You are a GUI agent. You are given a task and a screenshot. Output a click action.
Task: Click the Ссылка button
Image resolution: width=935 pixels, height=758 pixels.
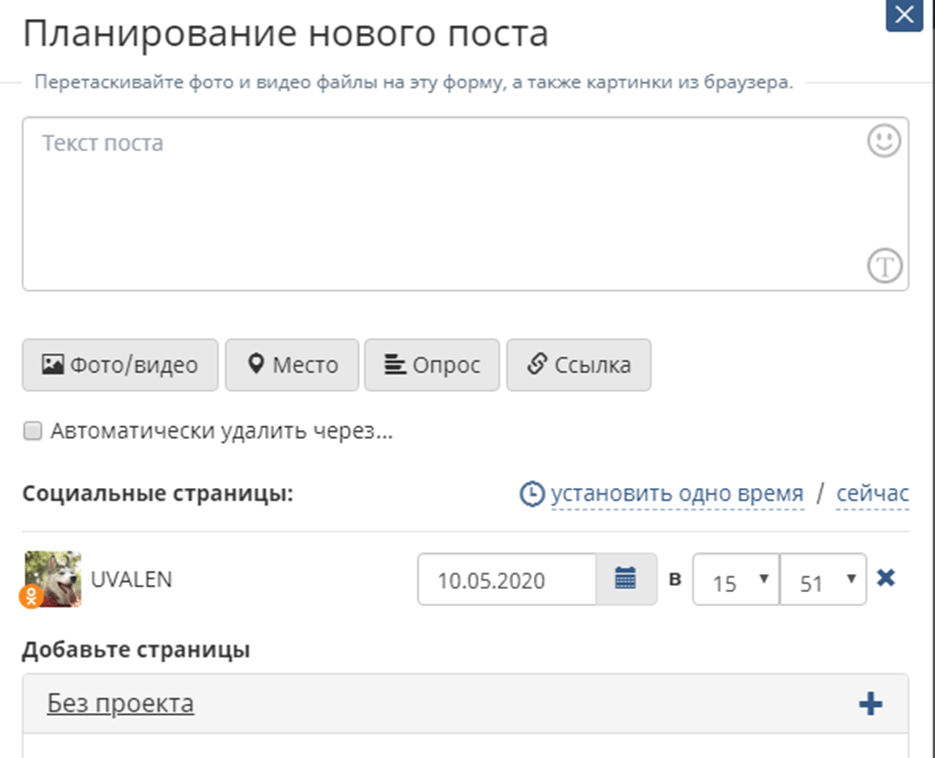point(578,365)
